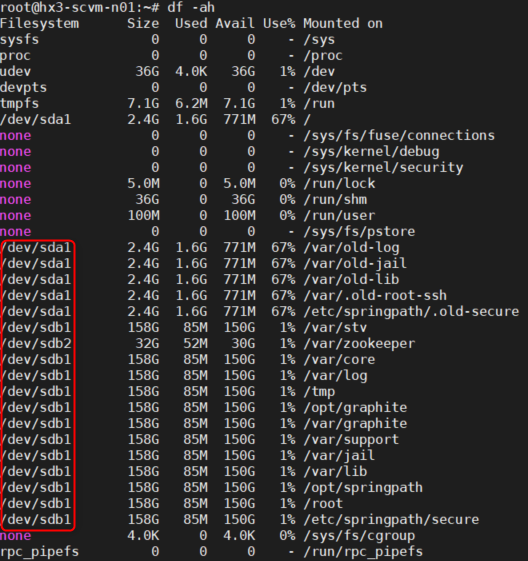Click the '/sys/fs/pstore' mount path
Viewport: 528px width, 561px height.
click(x=360, y=231)
